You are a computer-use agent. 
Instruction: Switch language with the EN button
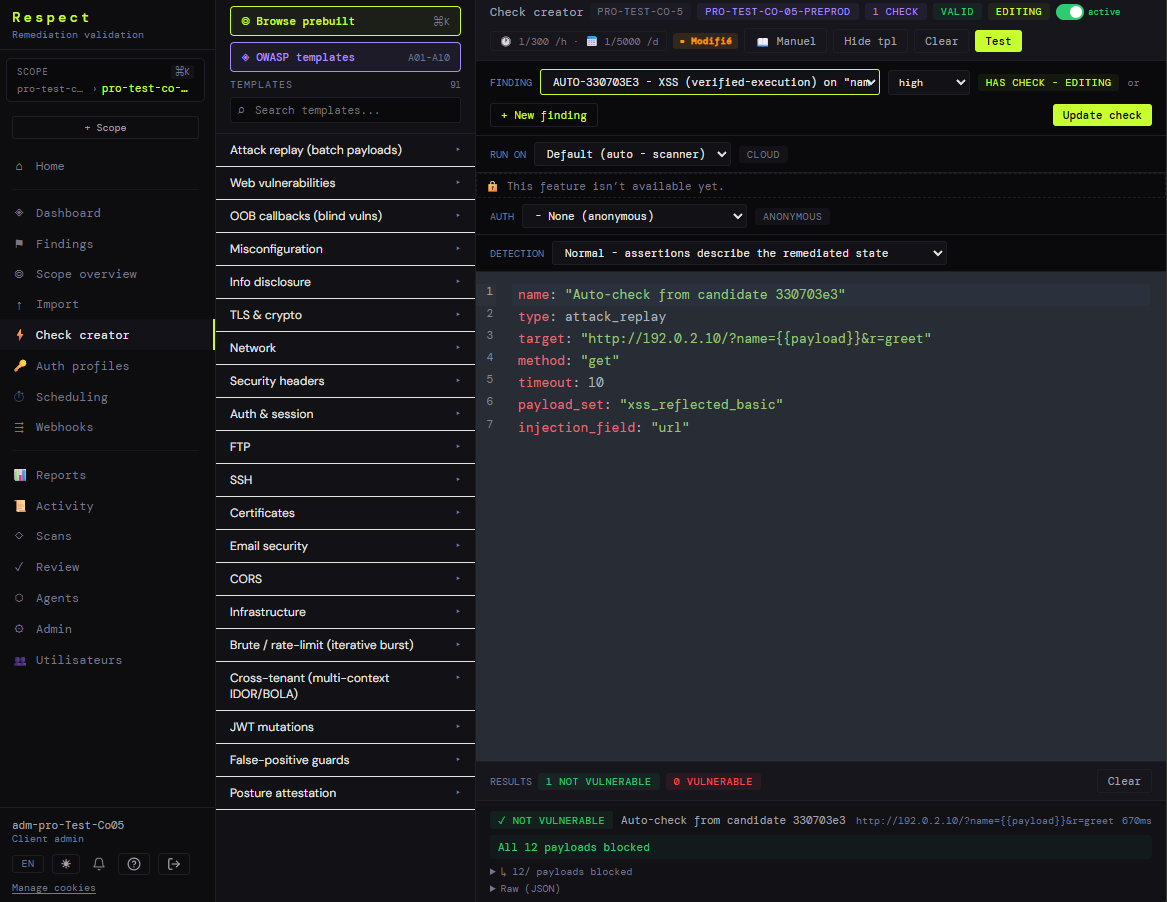(x=28, y=864)
